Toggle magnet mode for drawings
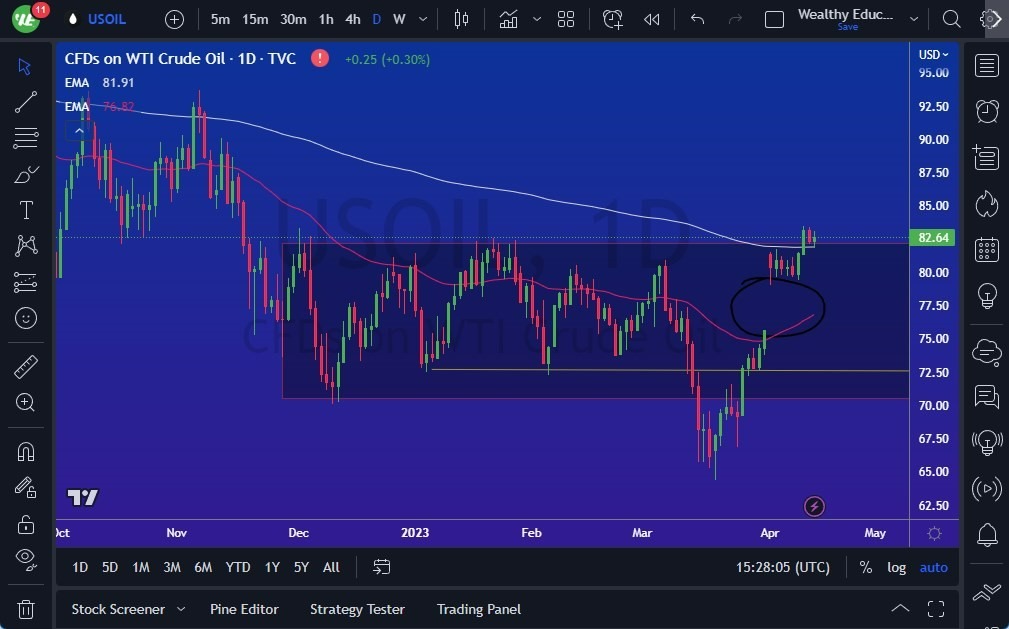Image resolution: width=1009 pixels, height=629 pixels. (25, 451)
